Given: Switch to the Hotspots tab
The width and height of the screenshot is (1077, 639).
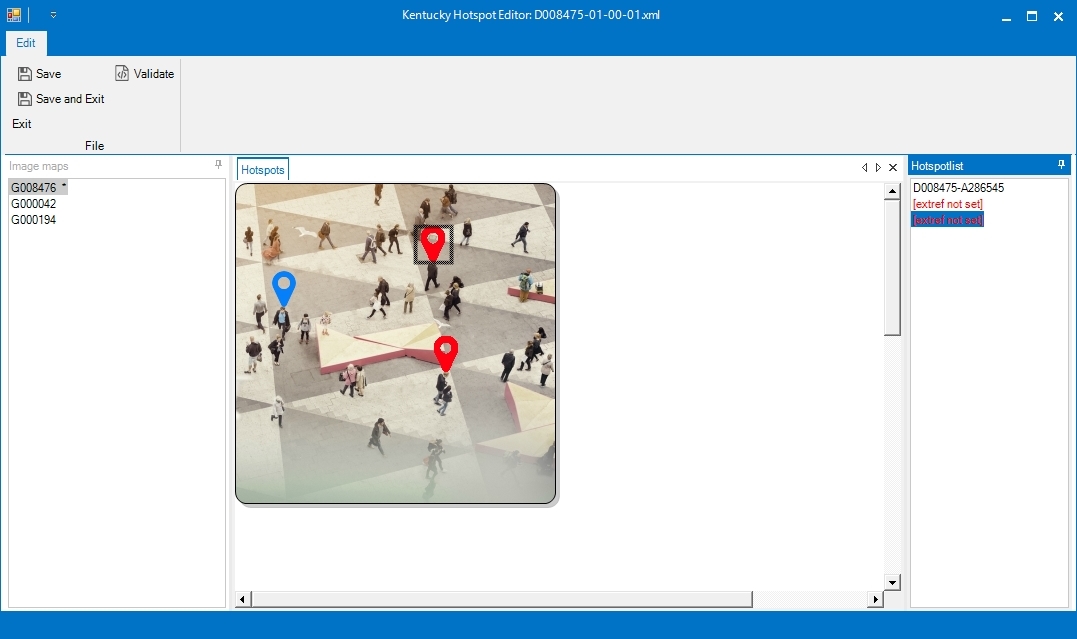Looking at the screenshot, I should point(263,170).
